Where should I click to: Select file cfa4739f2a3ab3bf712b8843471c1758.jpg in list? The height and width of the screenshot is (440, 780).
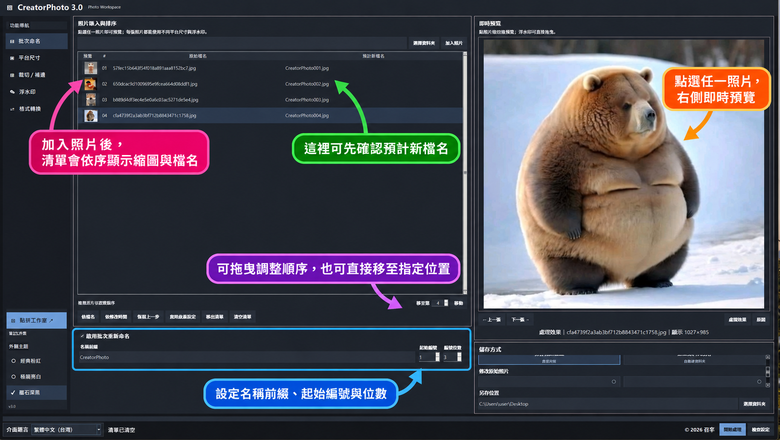pos(154,116)
